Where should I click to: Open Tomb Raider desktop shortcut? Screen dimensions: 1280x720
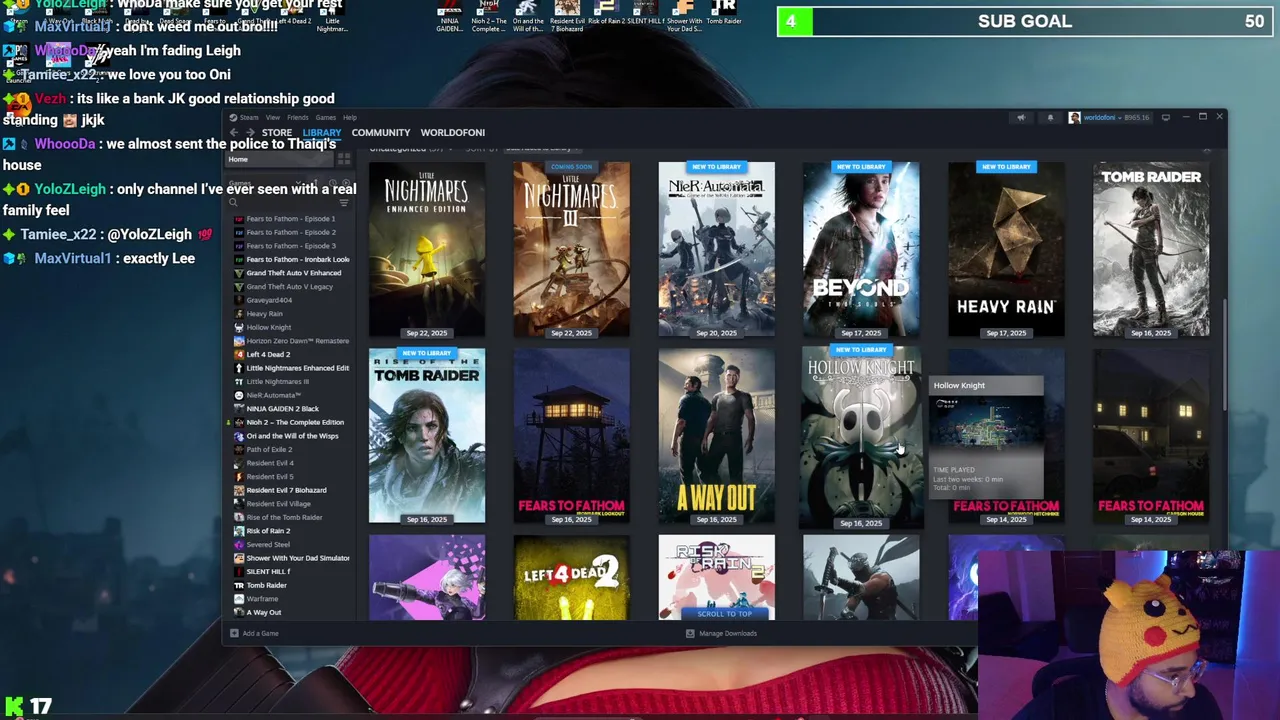(x=724, y=16)
